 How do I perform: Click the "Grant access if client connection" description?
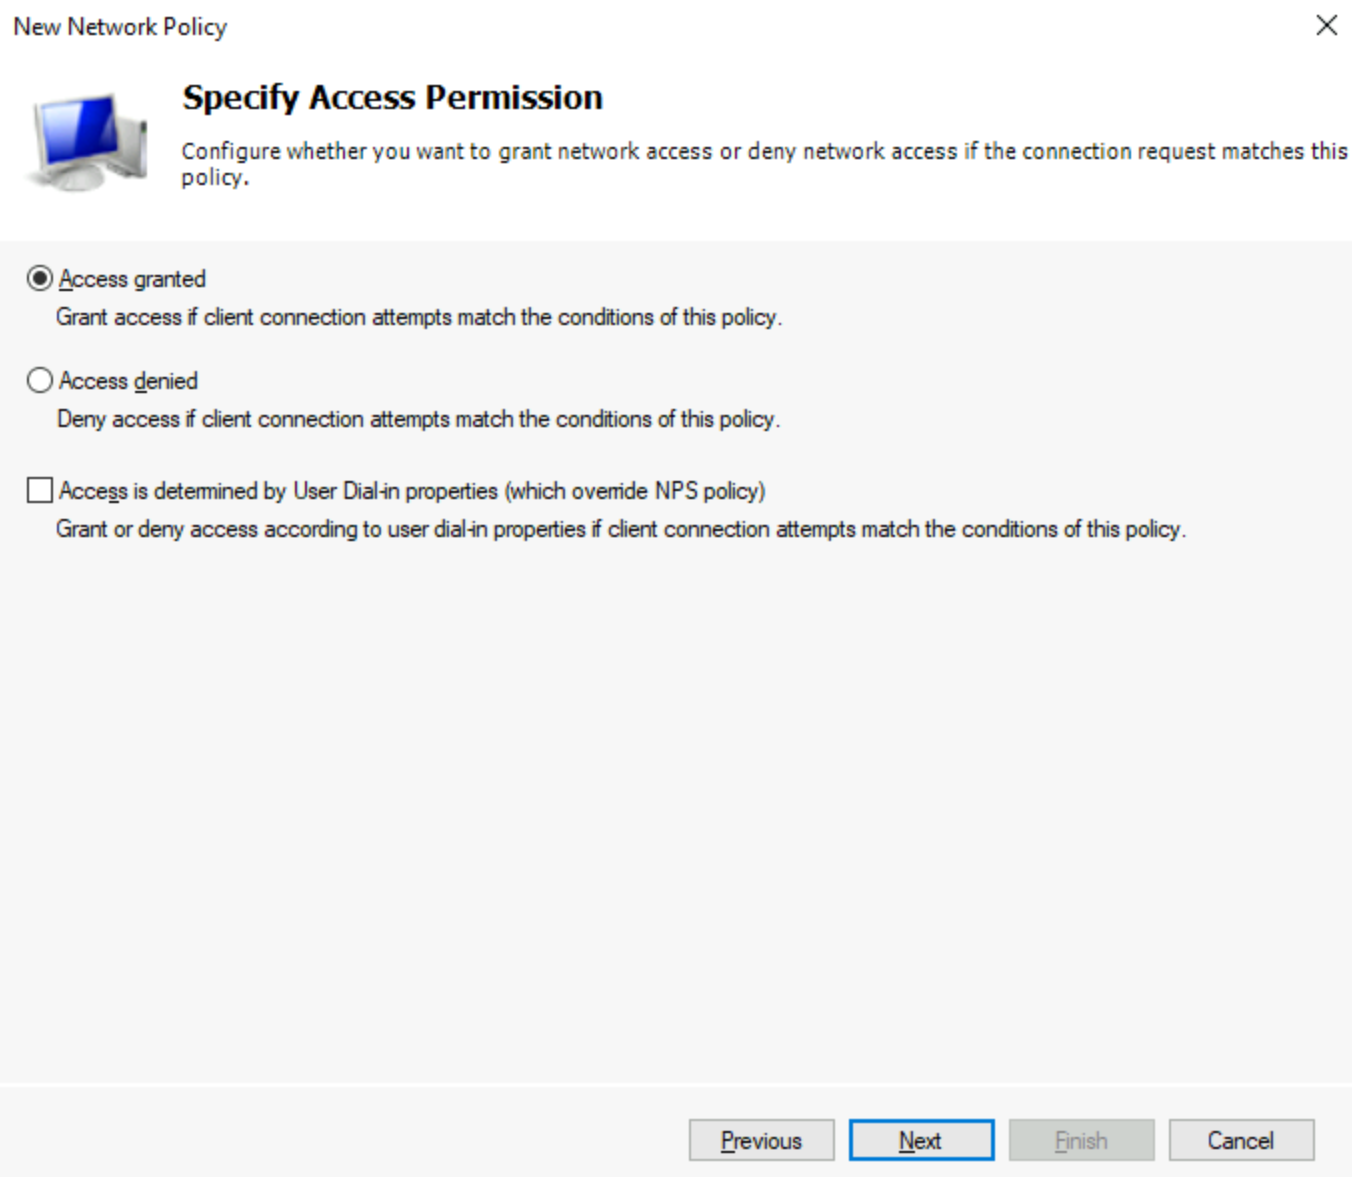point(418,317)
